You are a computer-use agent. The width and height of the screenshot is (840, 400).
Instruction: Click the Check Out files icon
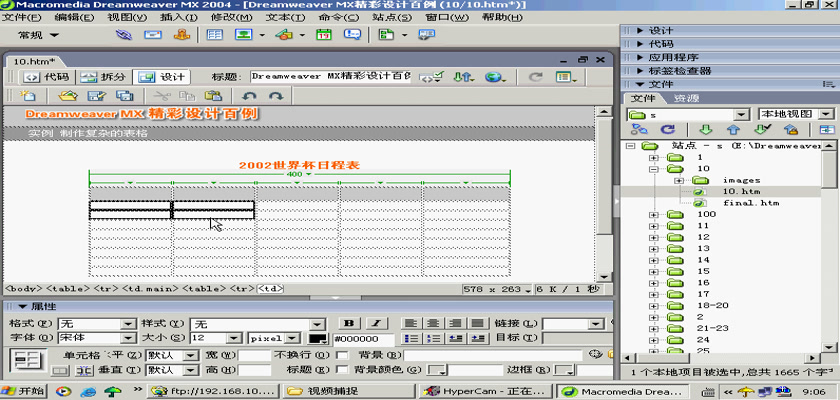[x=761, y=129]
